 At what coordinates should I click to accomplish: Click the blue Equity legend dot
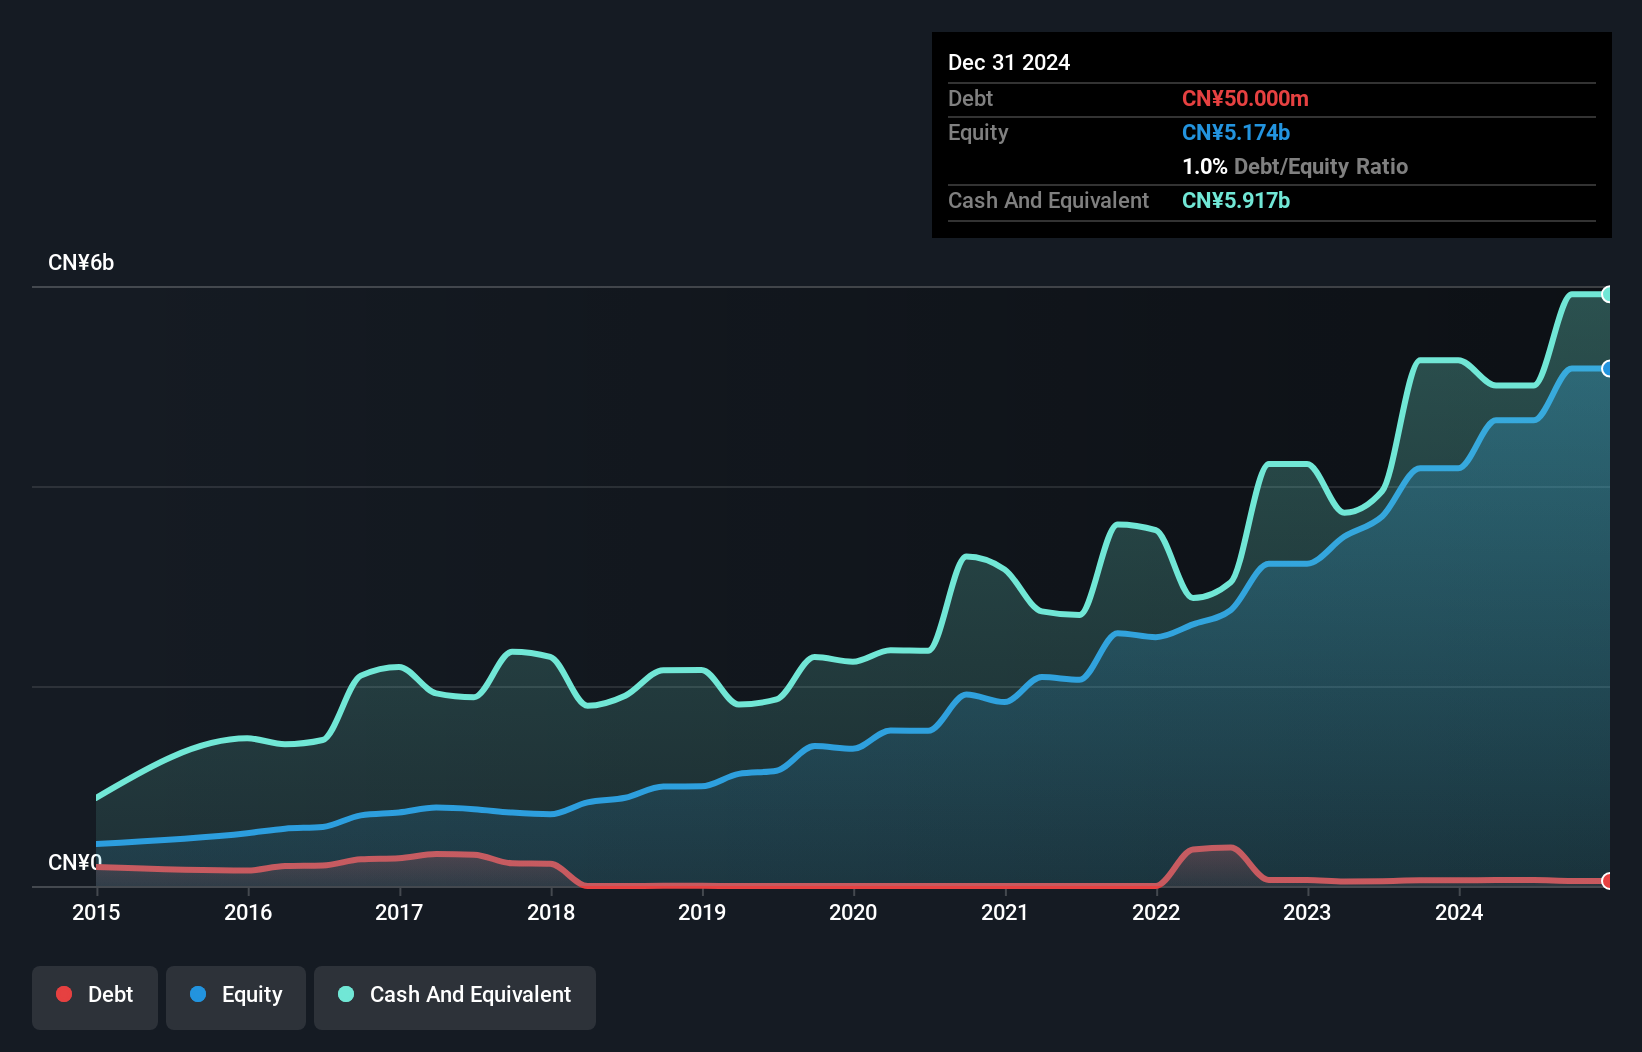[x=198, y=994]
